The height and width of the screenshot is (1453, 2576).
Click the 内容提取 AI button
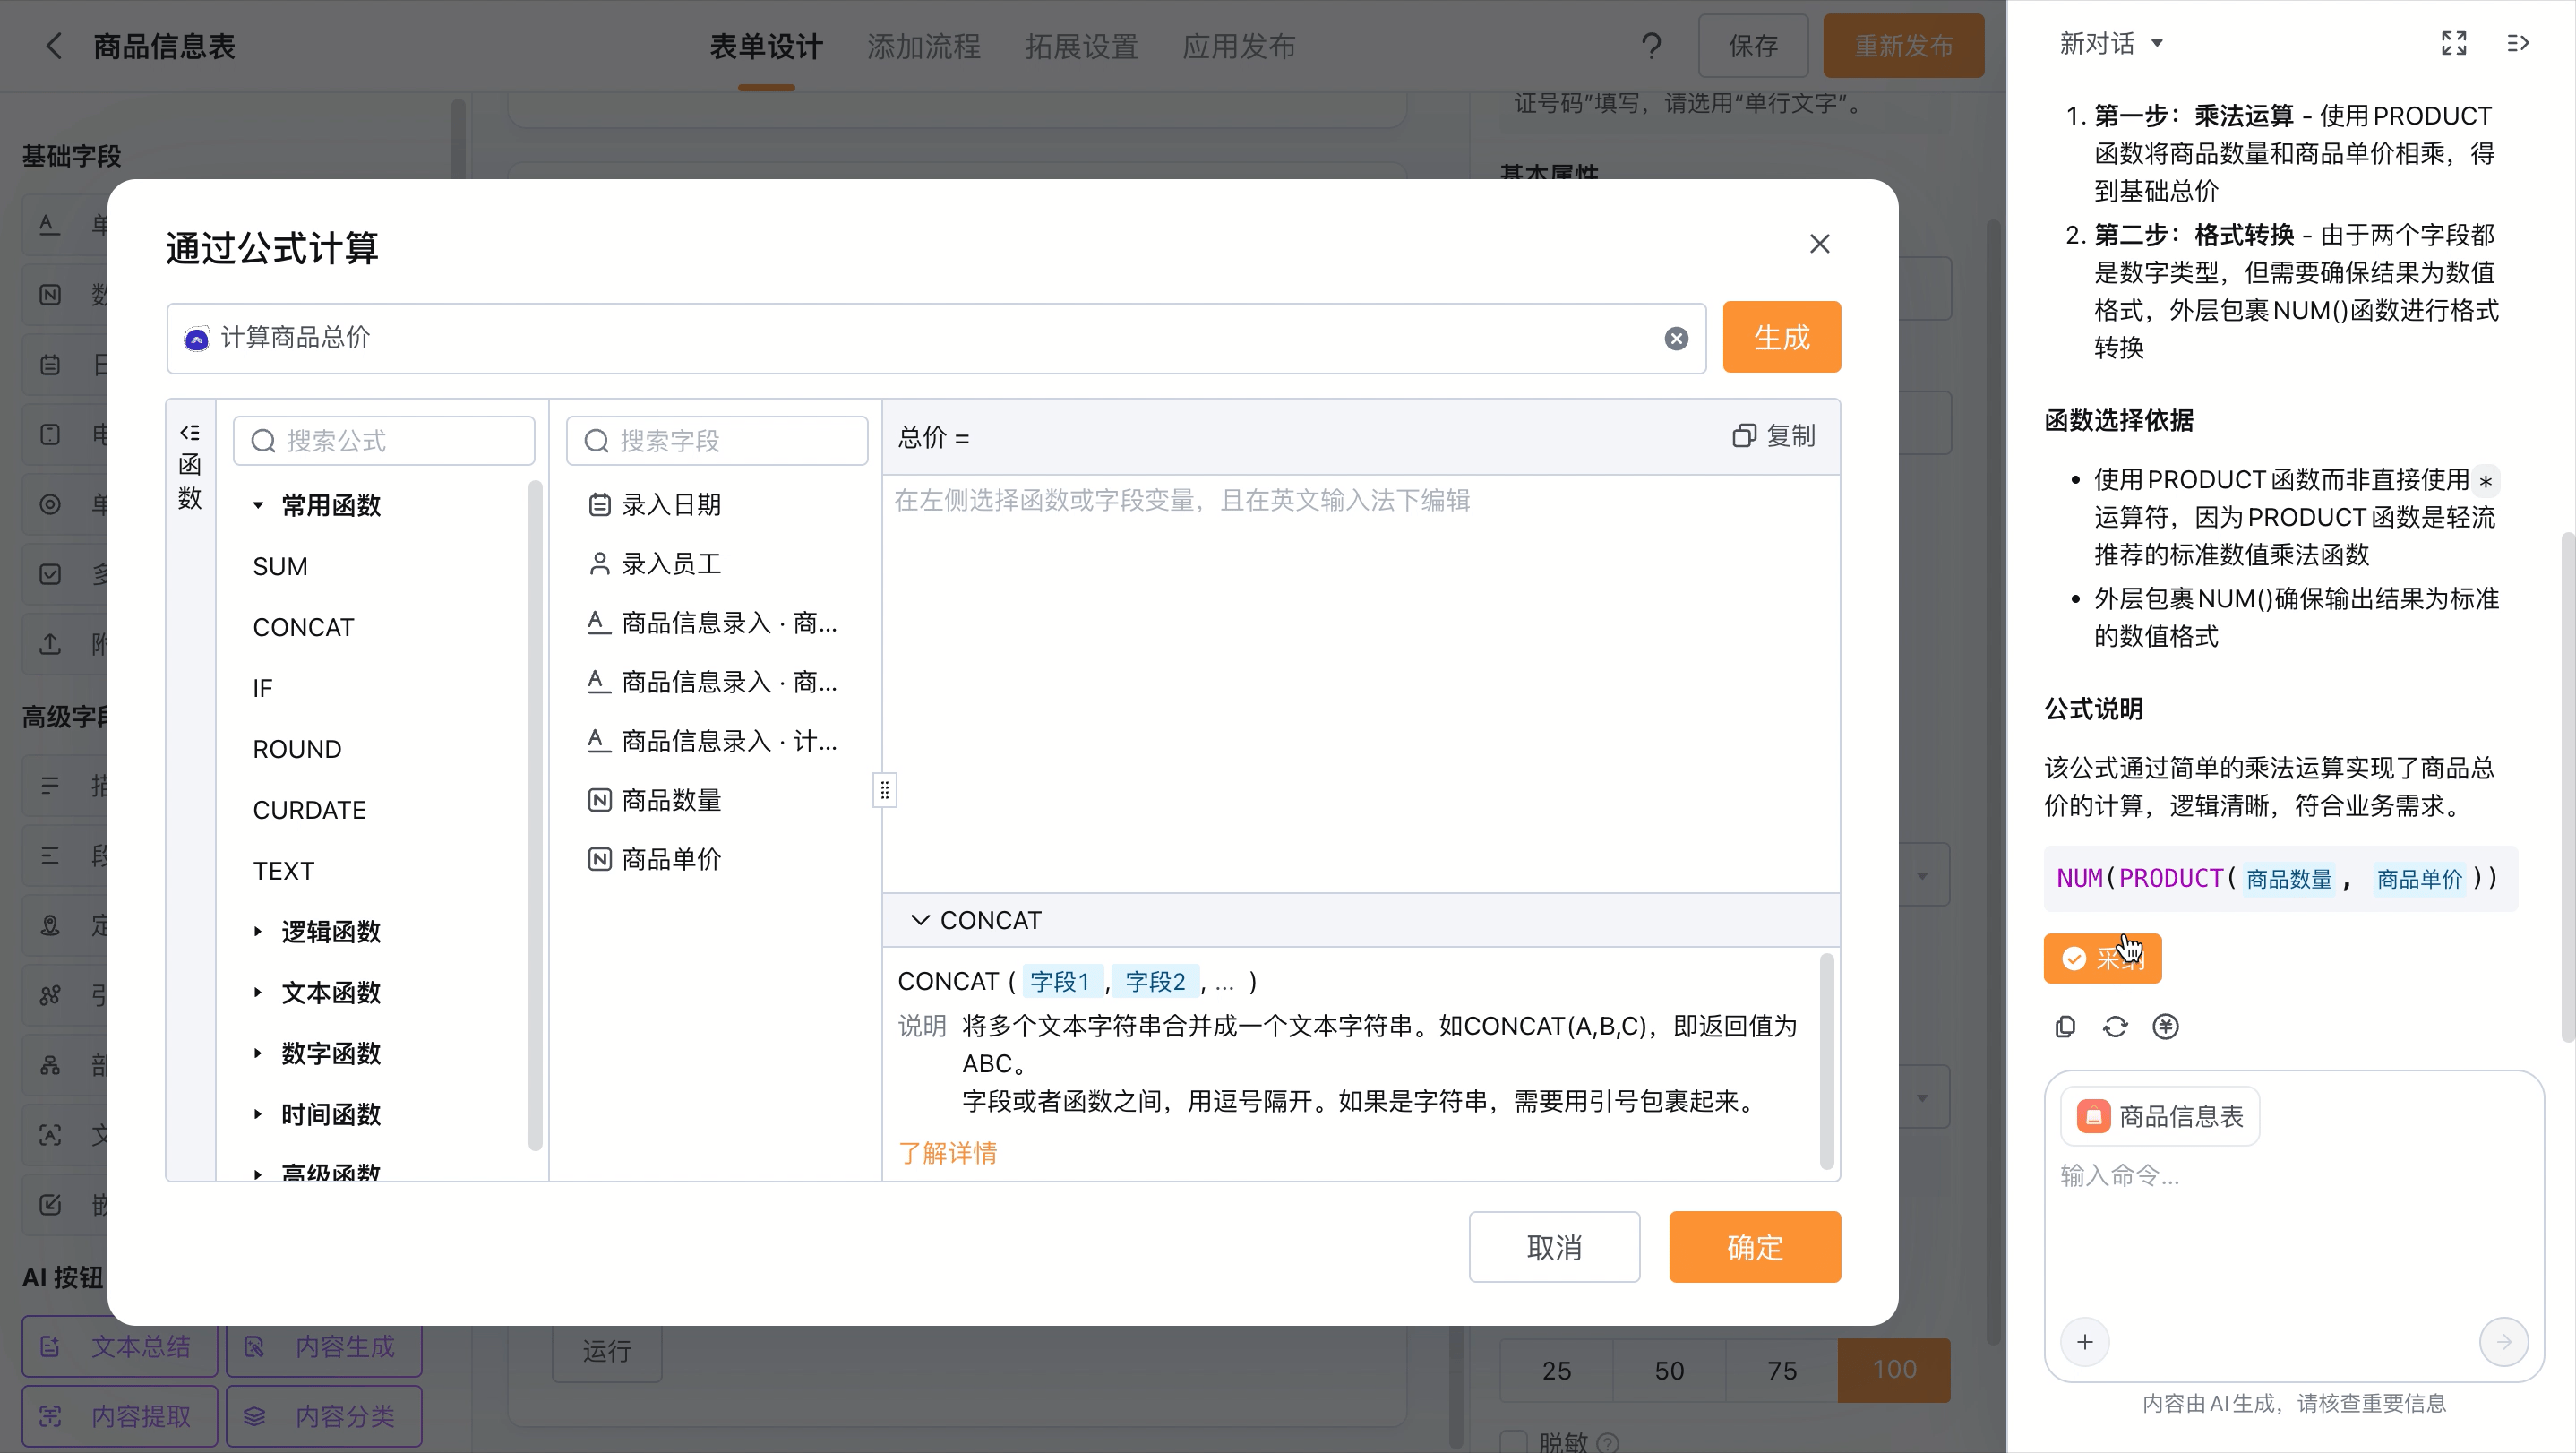[x=120, y=1416]
